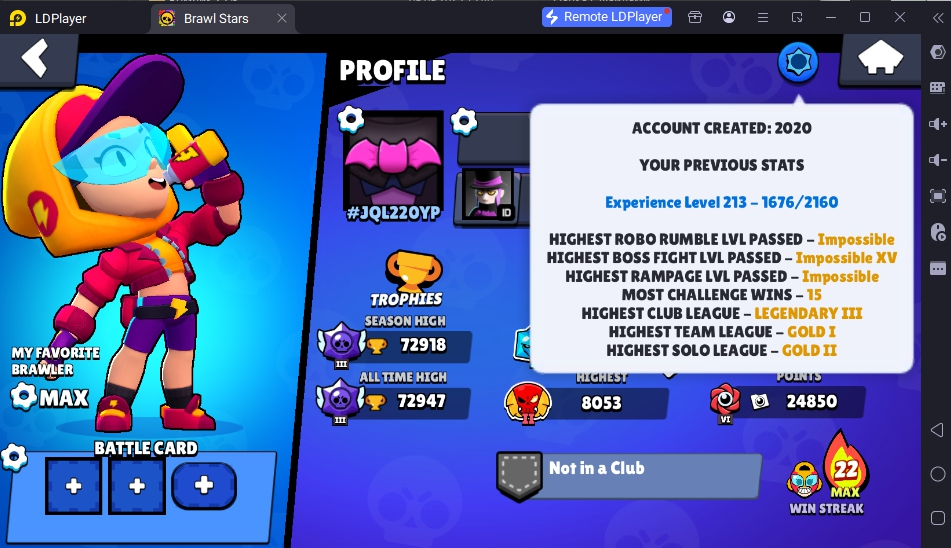Open the LDPlayer hamburger menu
This screenshot has height=548, width=951.
[763, 18]
